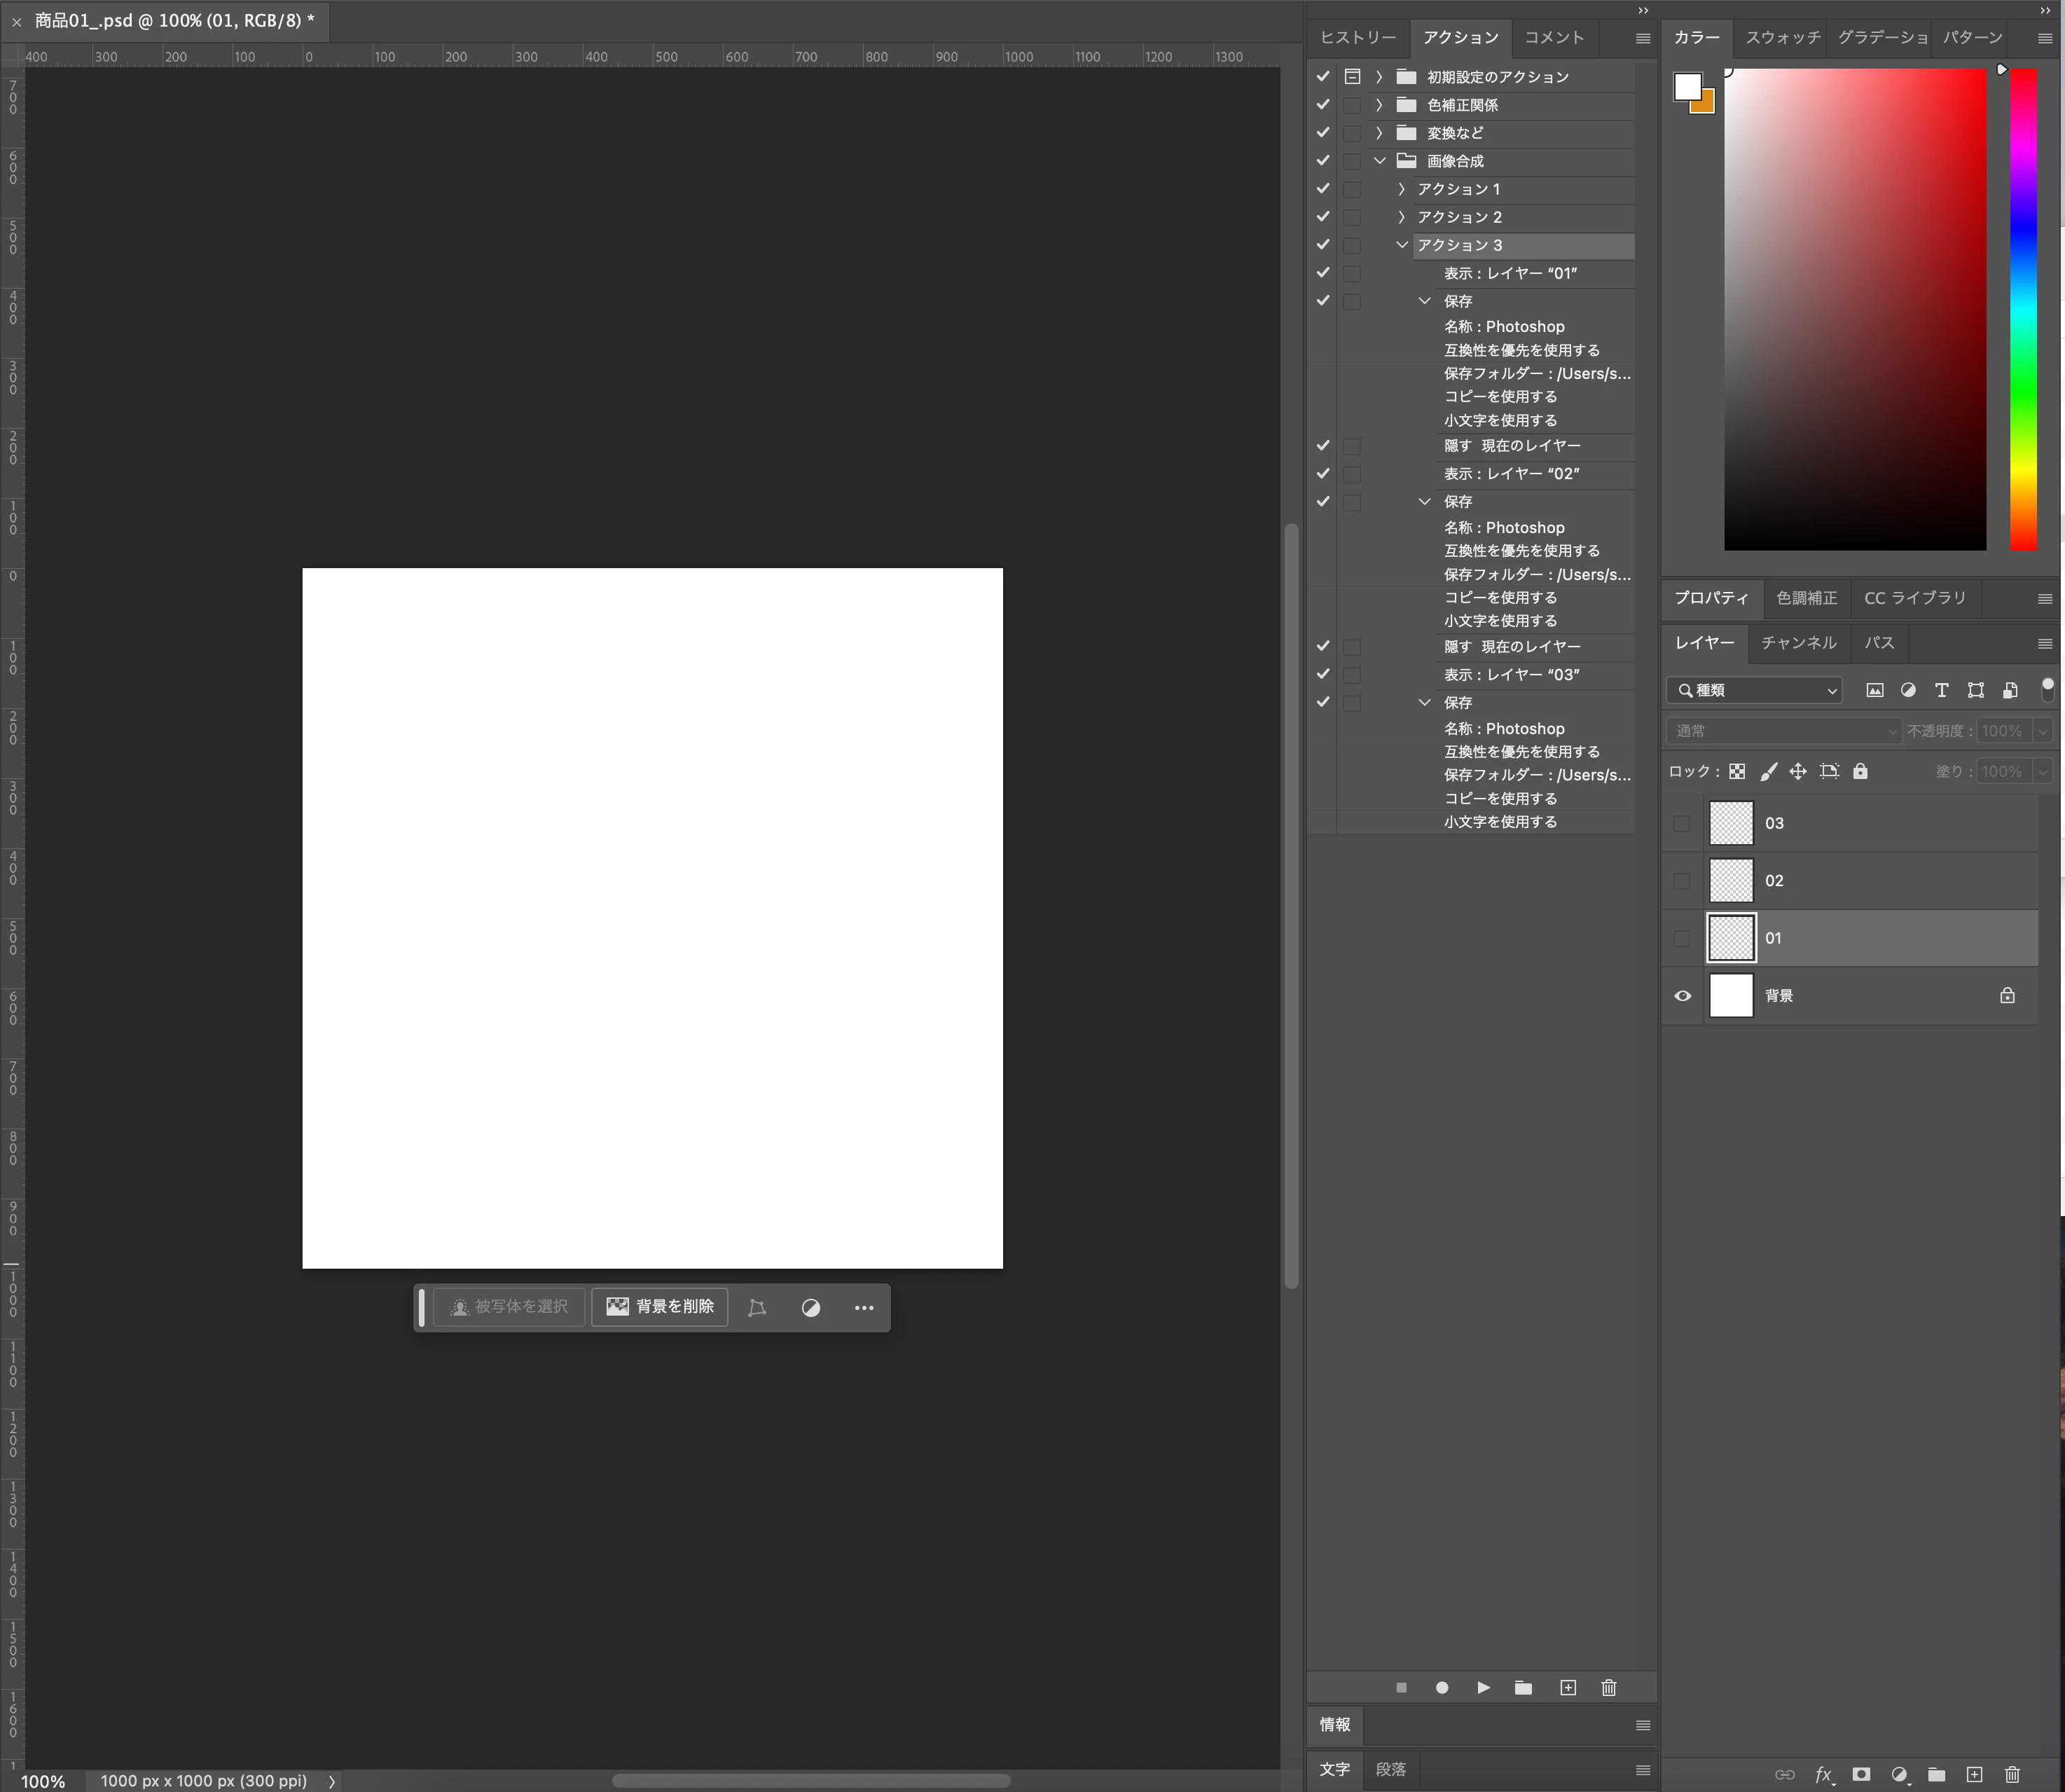The image size is (2065, 1792).
Task: Collapse the アクション 3 tree
Action: 1402,245
